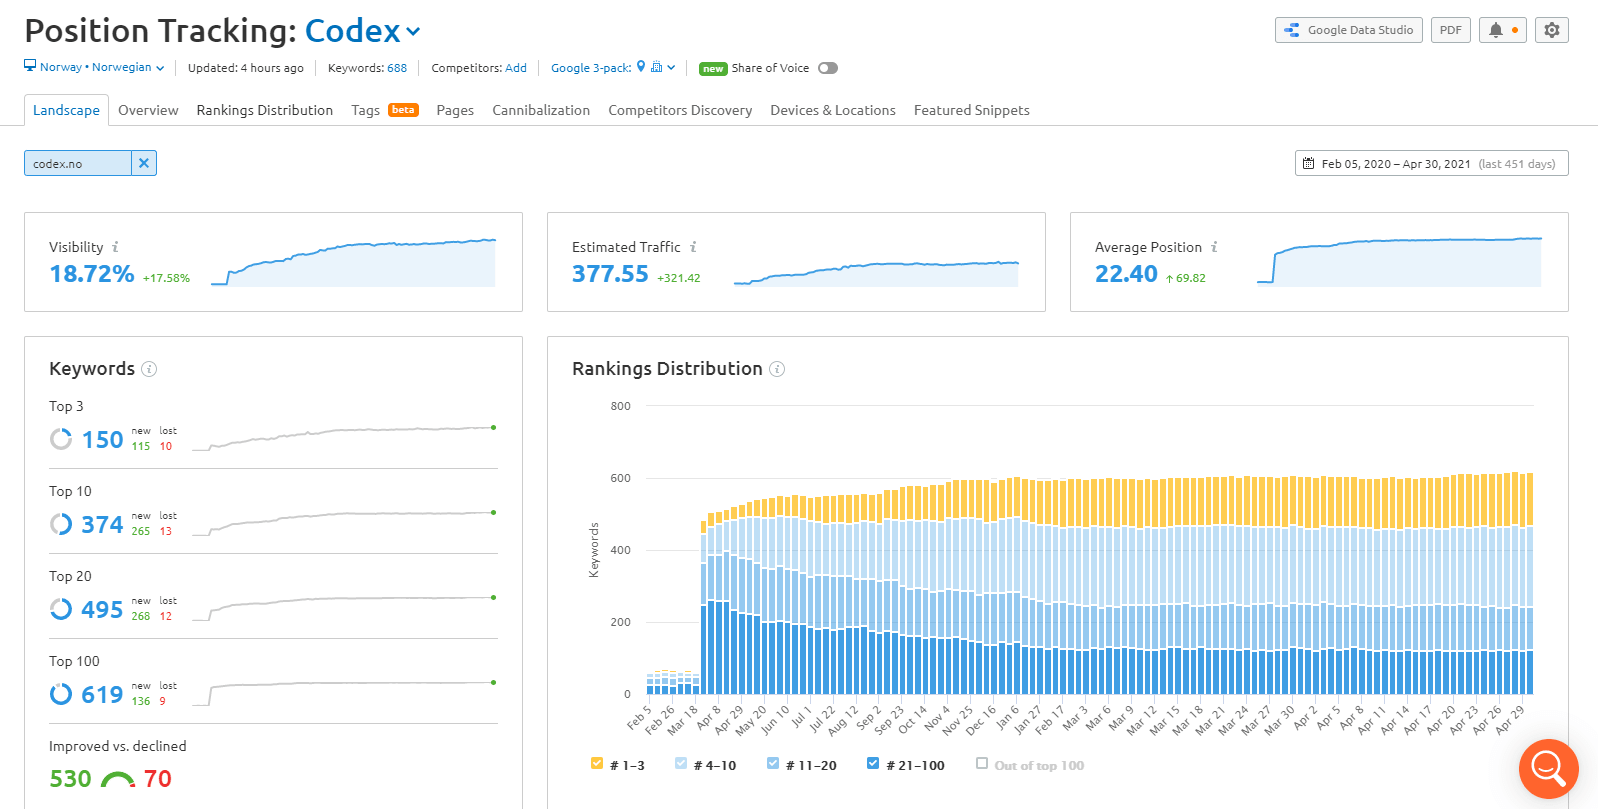The width and height of the screenshot is (1598, 809).
Task: Switch to the Landscape tab
Action: point(66,110)
